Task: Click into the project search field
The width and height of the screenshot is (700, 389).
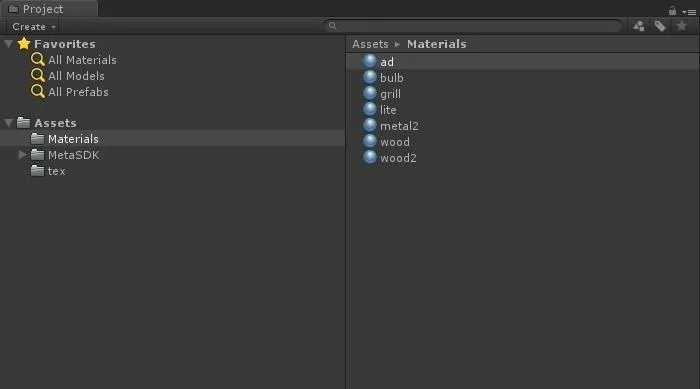Action: coord(474,26)
